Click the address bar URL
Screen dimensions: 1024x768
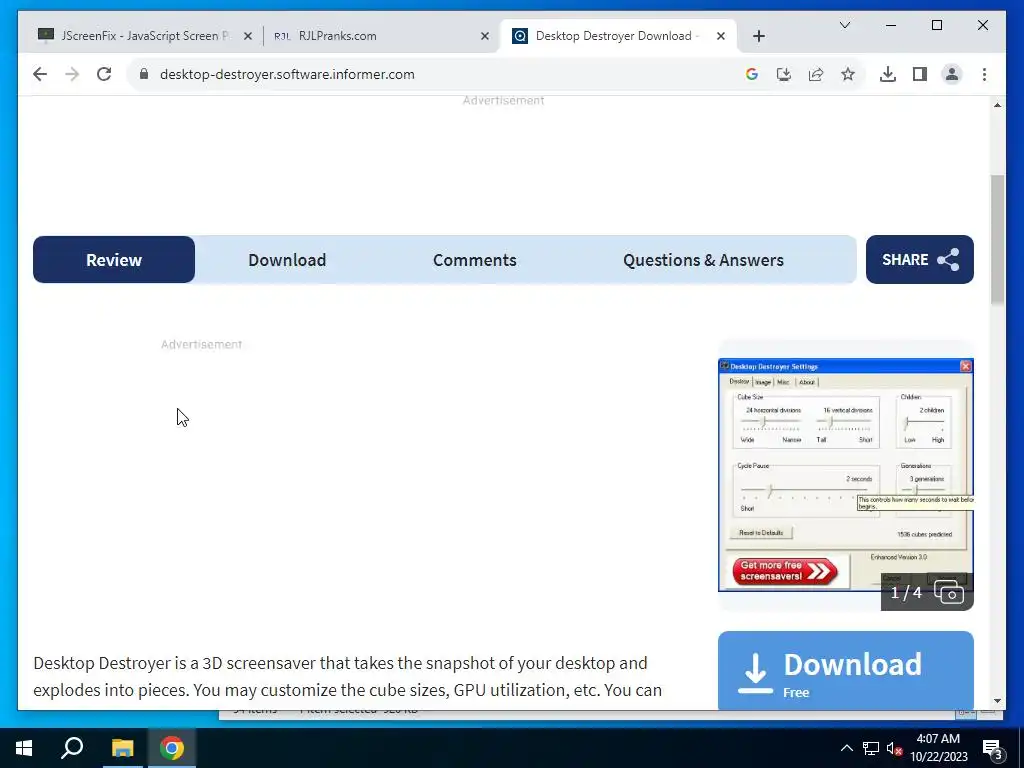[287, 74]
